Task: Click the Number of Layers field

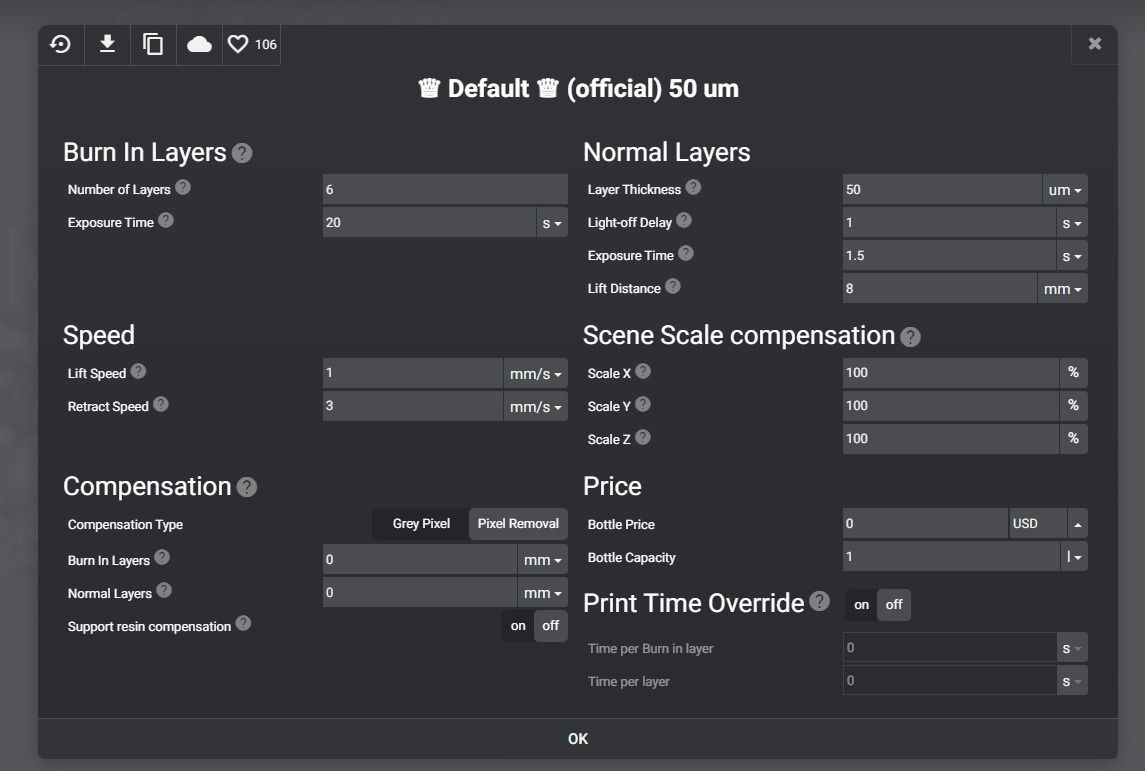Action: [444, 189]
